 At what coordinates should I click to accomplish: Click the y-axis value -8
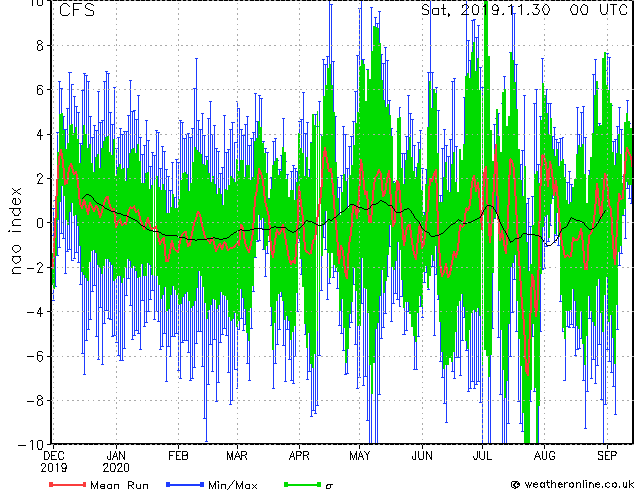35,401
